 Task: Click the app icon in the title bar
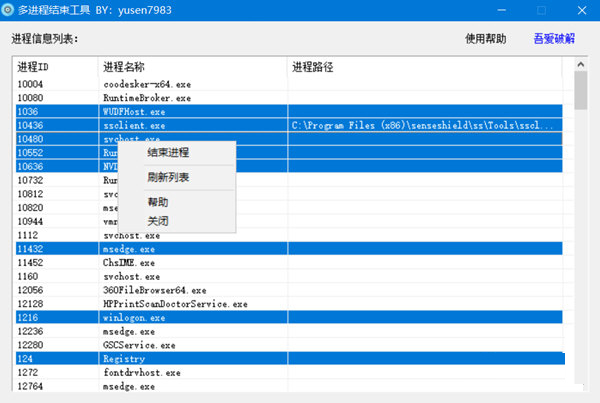click(x=10, y=10)
